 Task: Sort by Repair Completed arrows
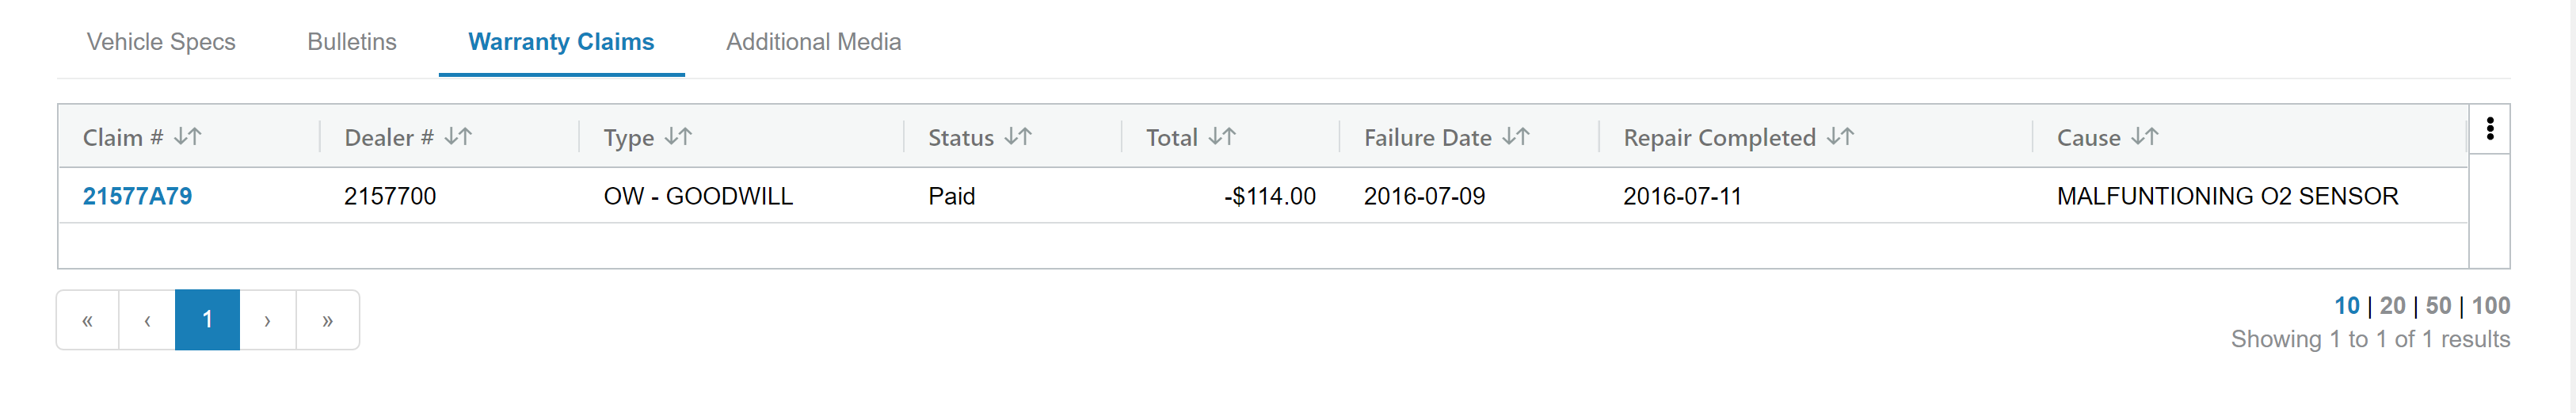[1840, 137]
